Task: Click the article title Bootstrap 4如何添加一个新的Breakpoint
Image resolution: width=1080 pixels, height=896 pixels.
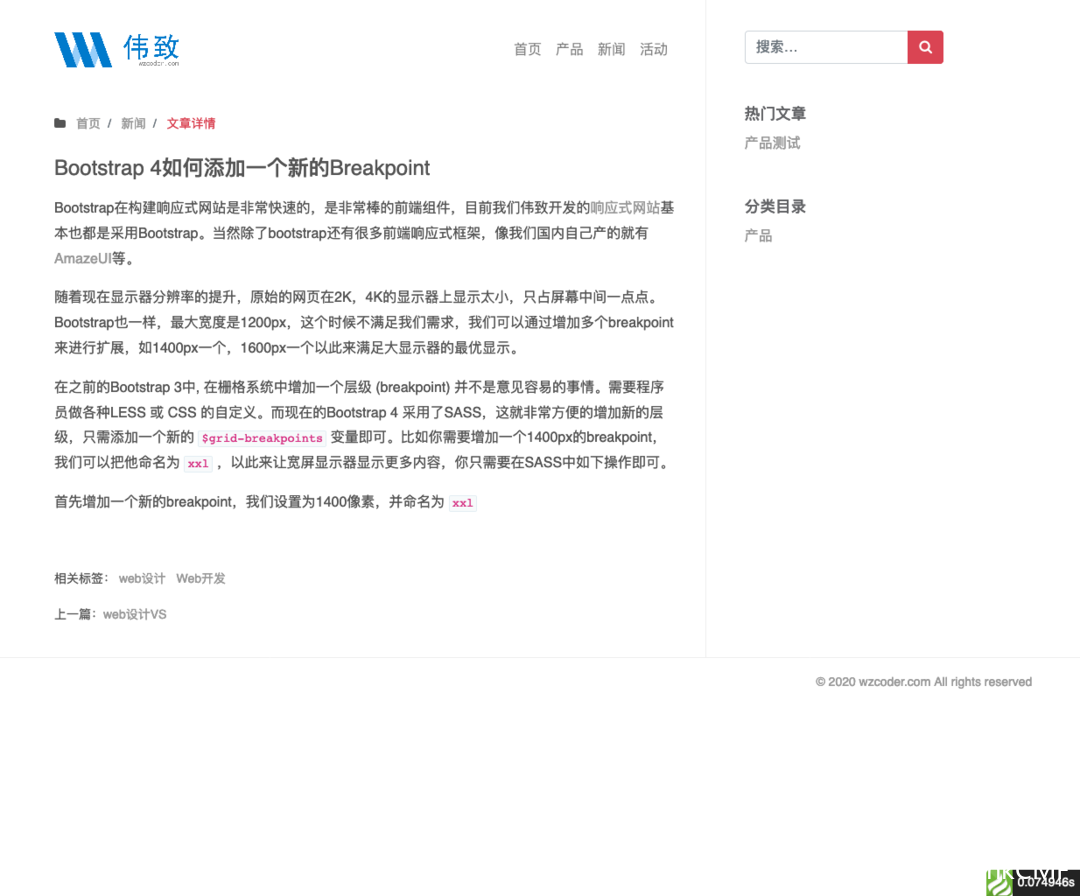Action: point(242,168)
